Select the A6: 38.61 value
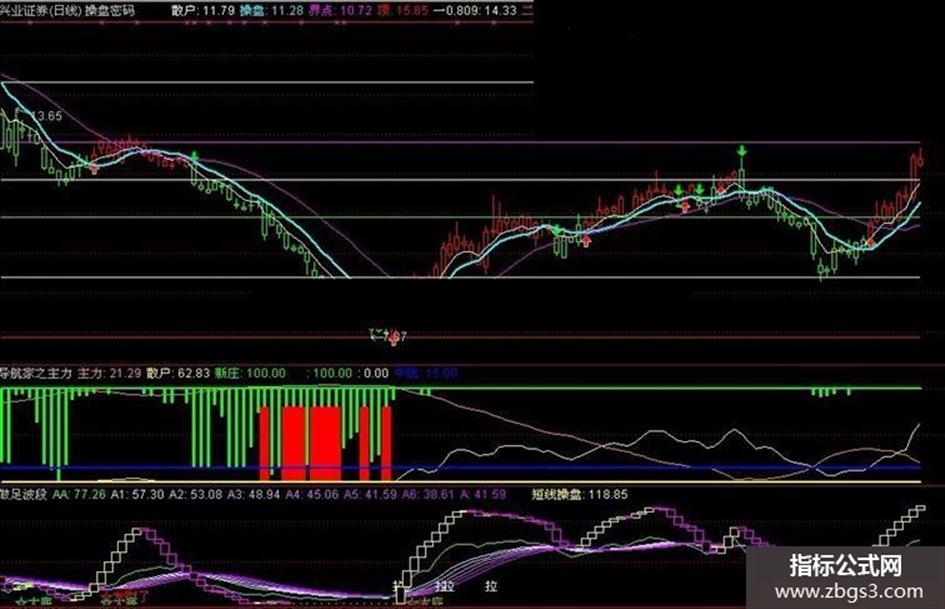 (429, 494)
